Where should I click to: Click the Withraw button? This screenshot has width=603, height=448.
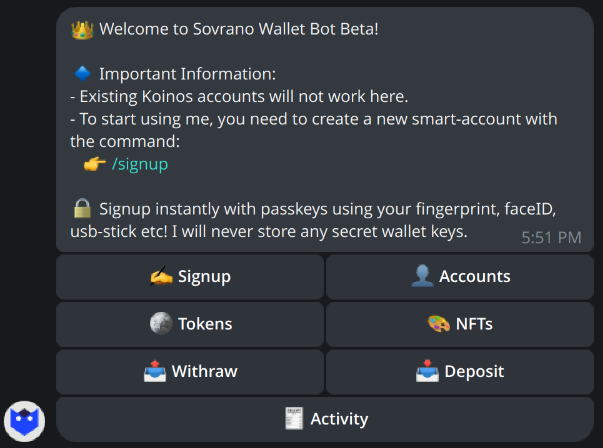tap(190, 372)
